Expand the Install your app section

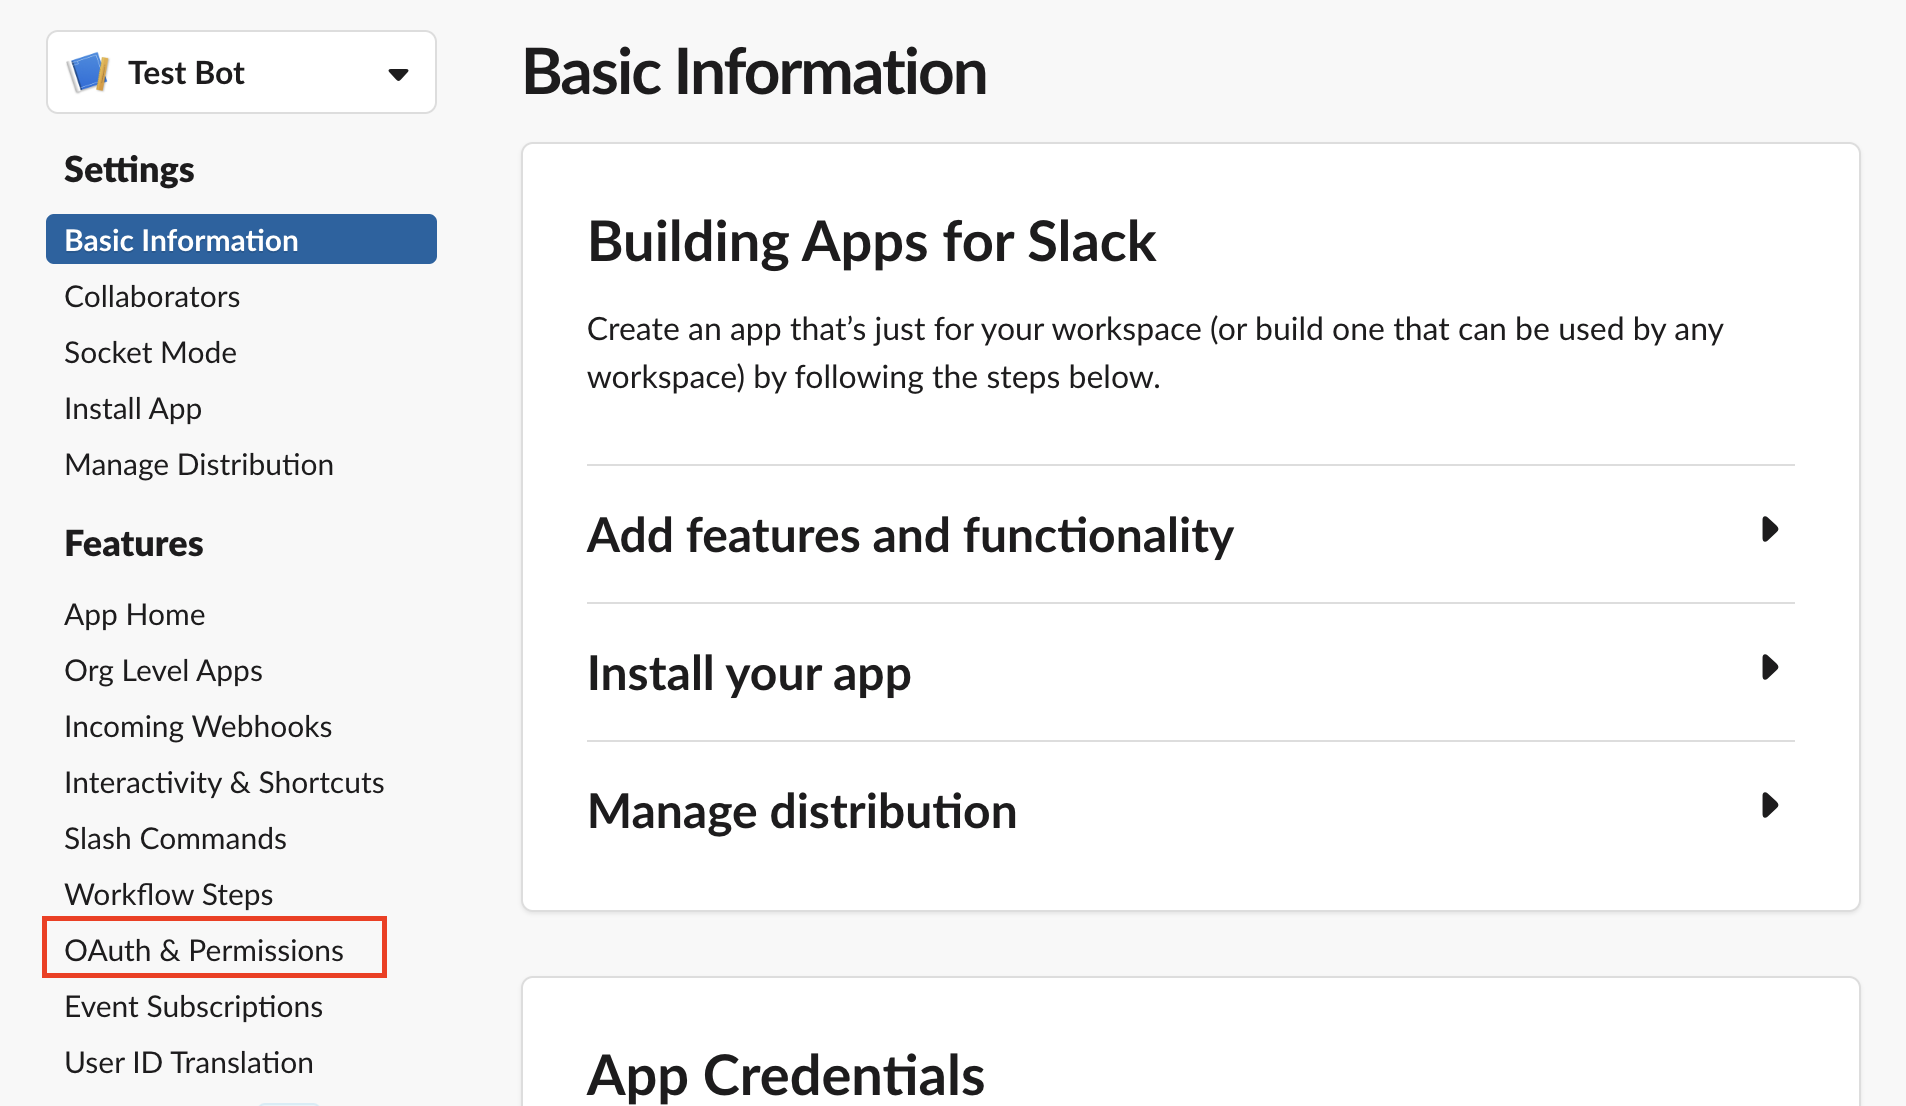tap(1768, 668)
